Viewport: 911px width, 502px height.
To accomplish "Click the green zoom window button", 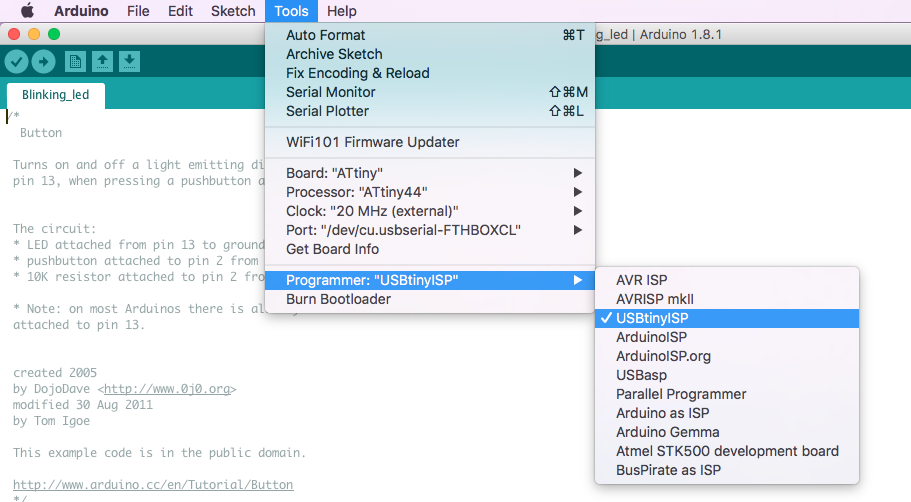I will click(54, 34).
